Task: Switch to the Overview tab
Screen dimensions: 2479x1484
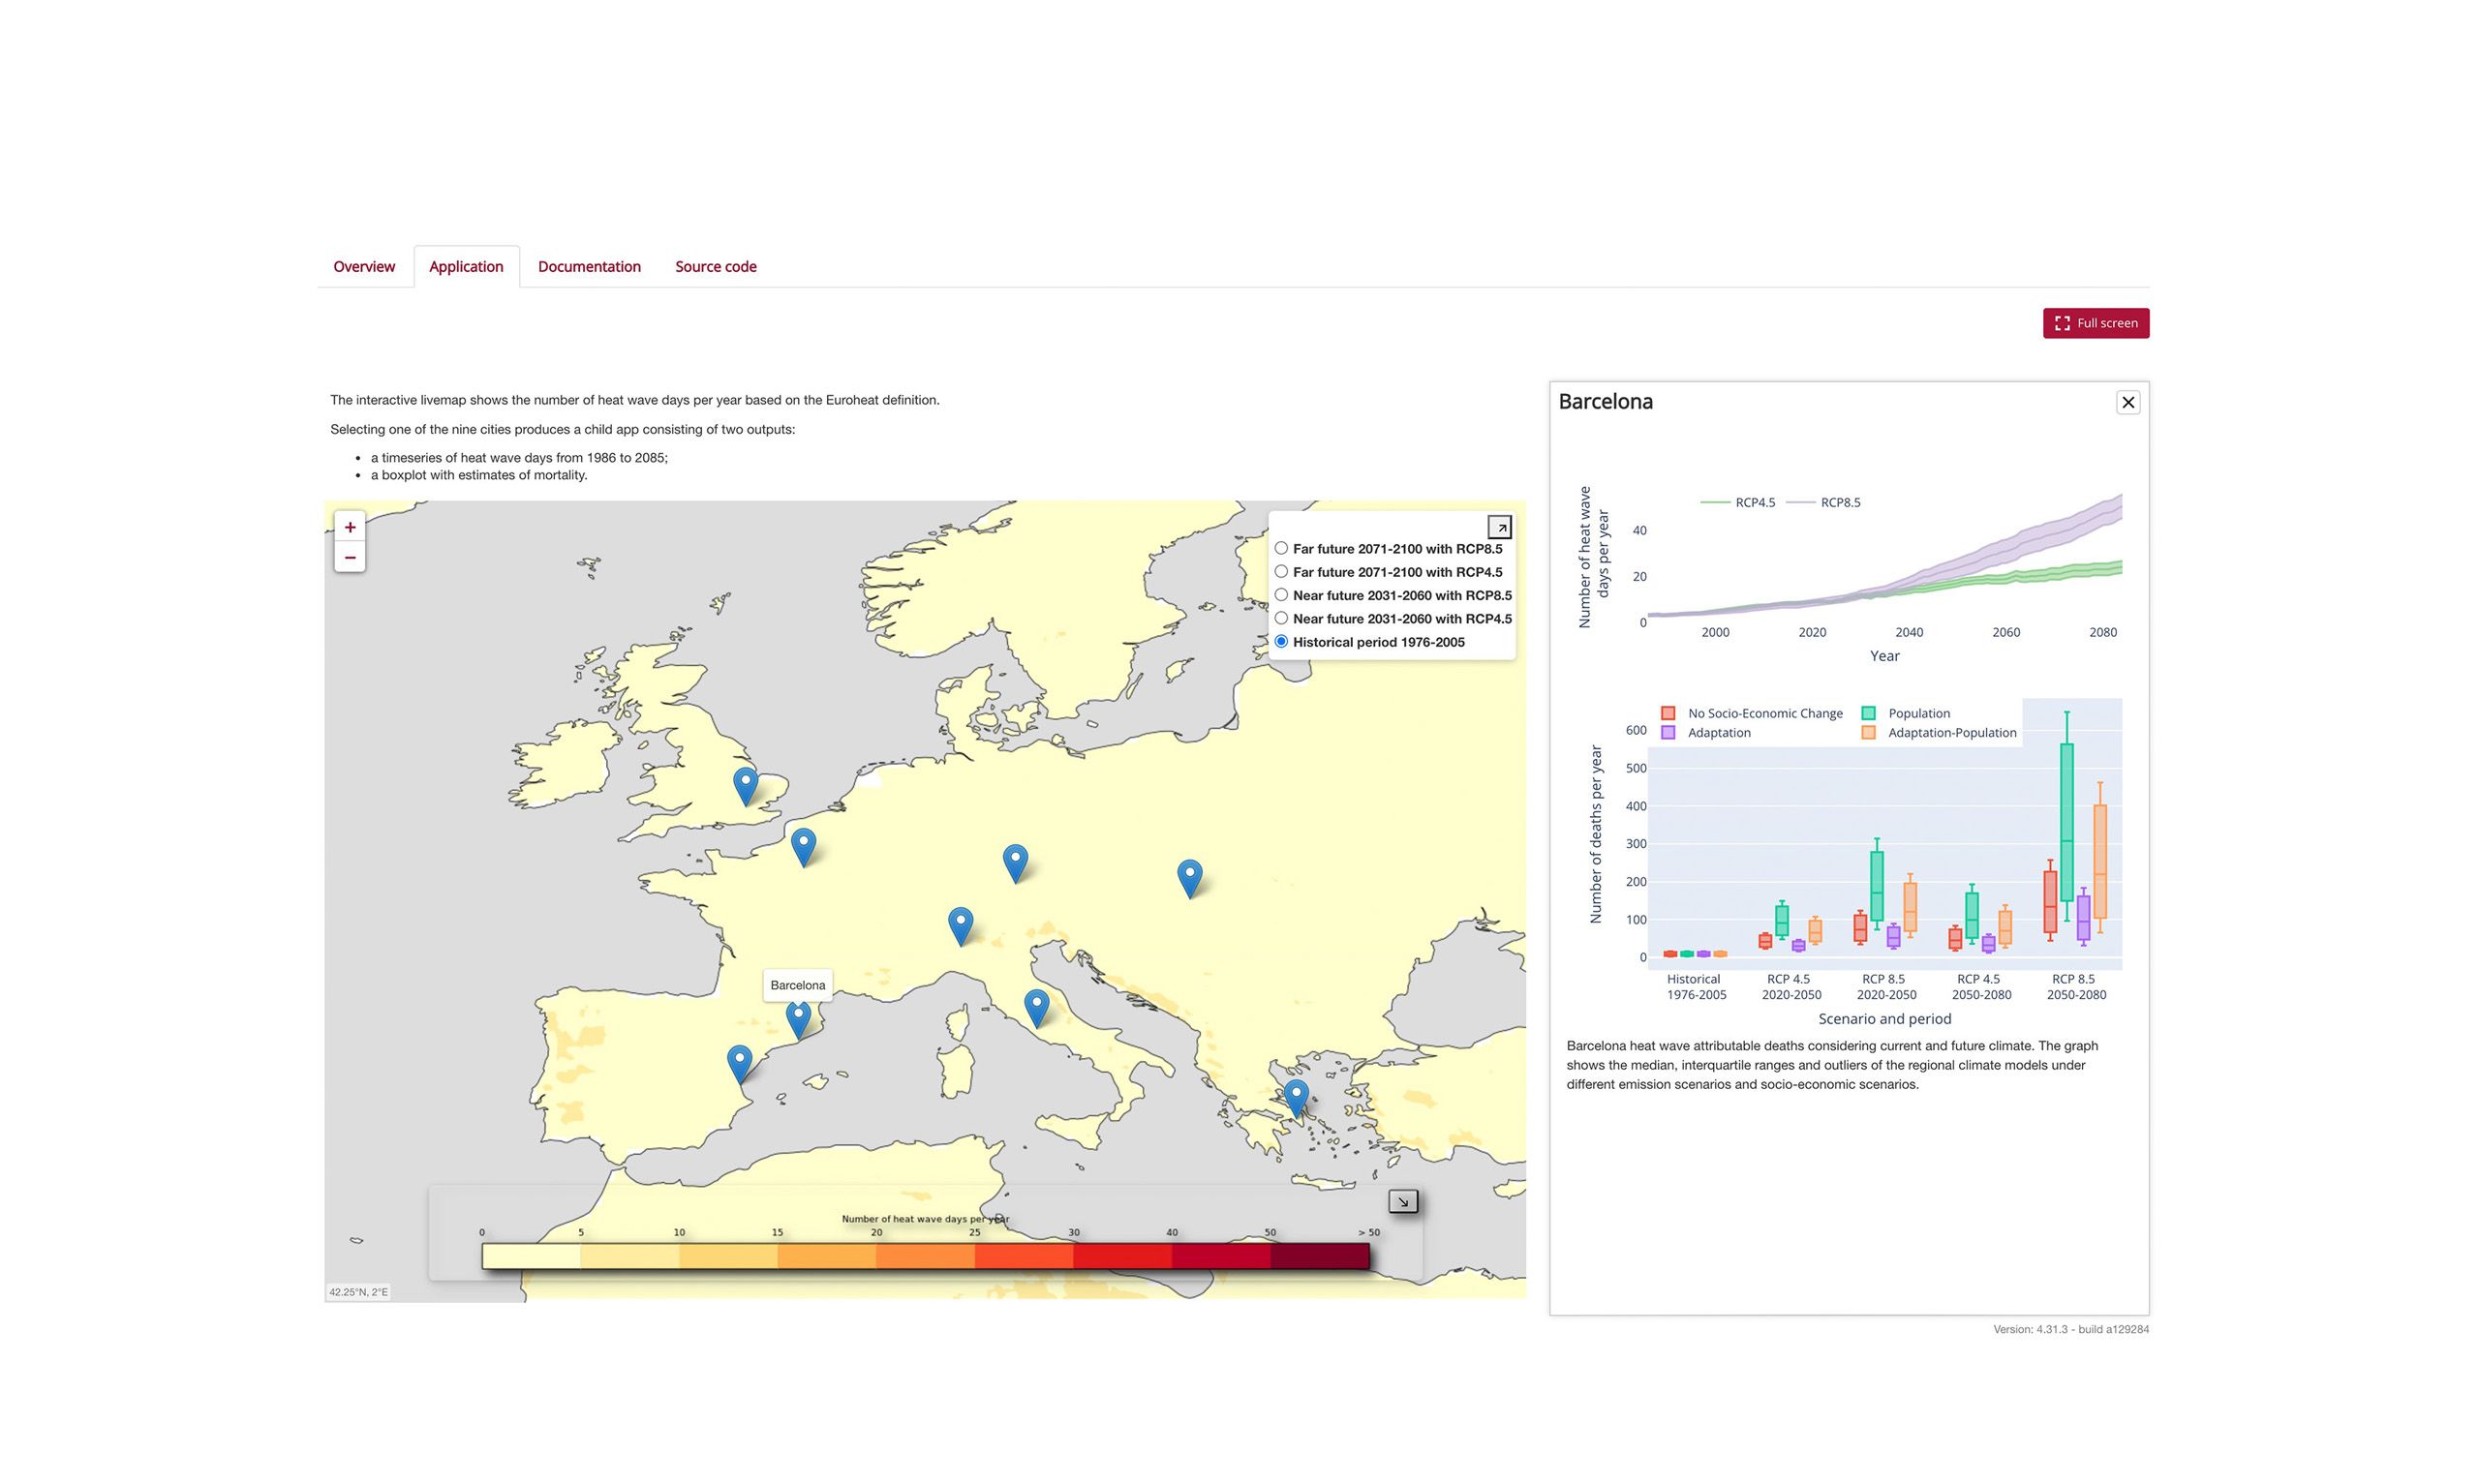Action: coord(364,267)
